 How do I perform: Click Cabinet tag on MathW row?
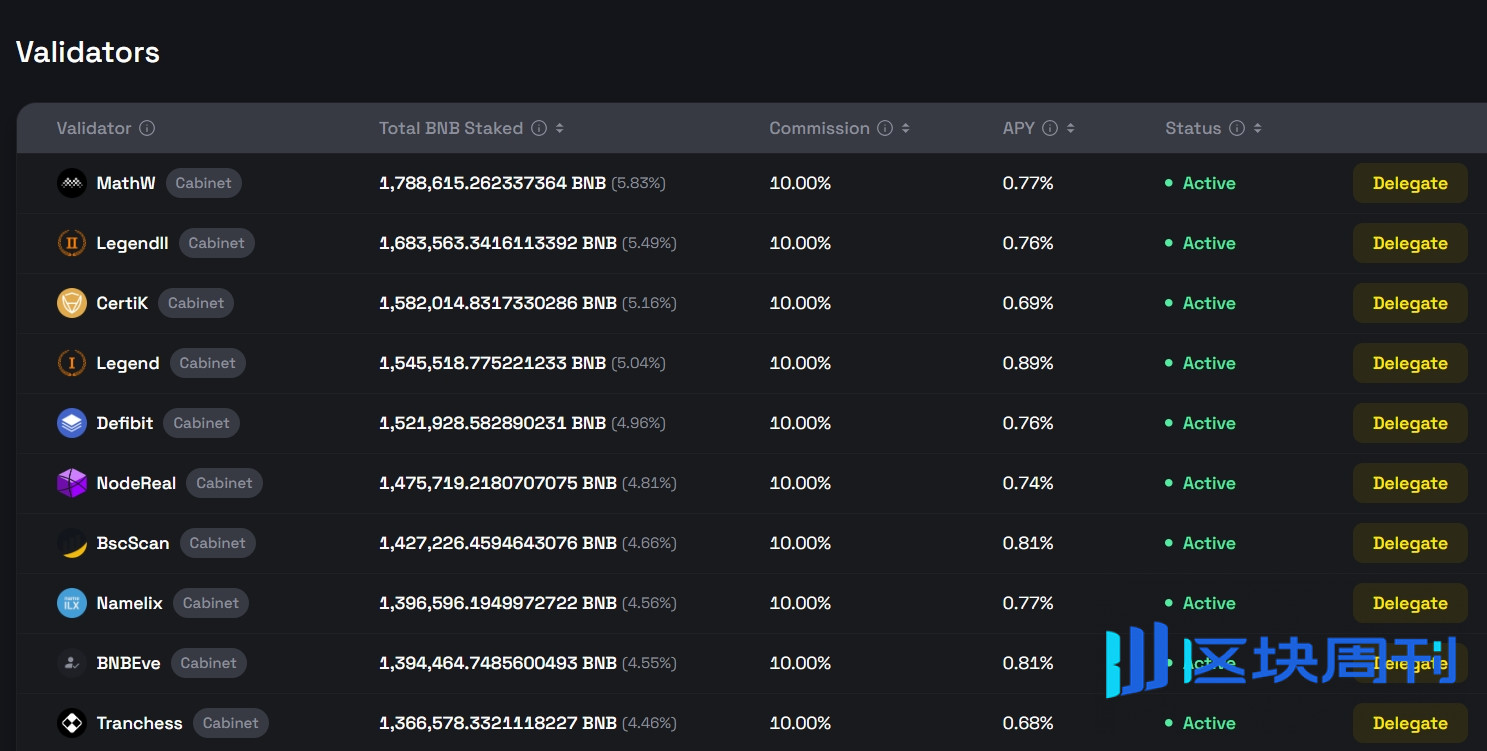[x=204, y=183]
